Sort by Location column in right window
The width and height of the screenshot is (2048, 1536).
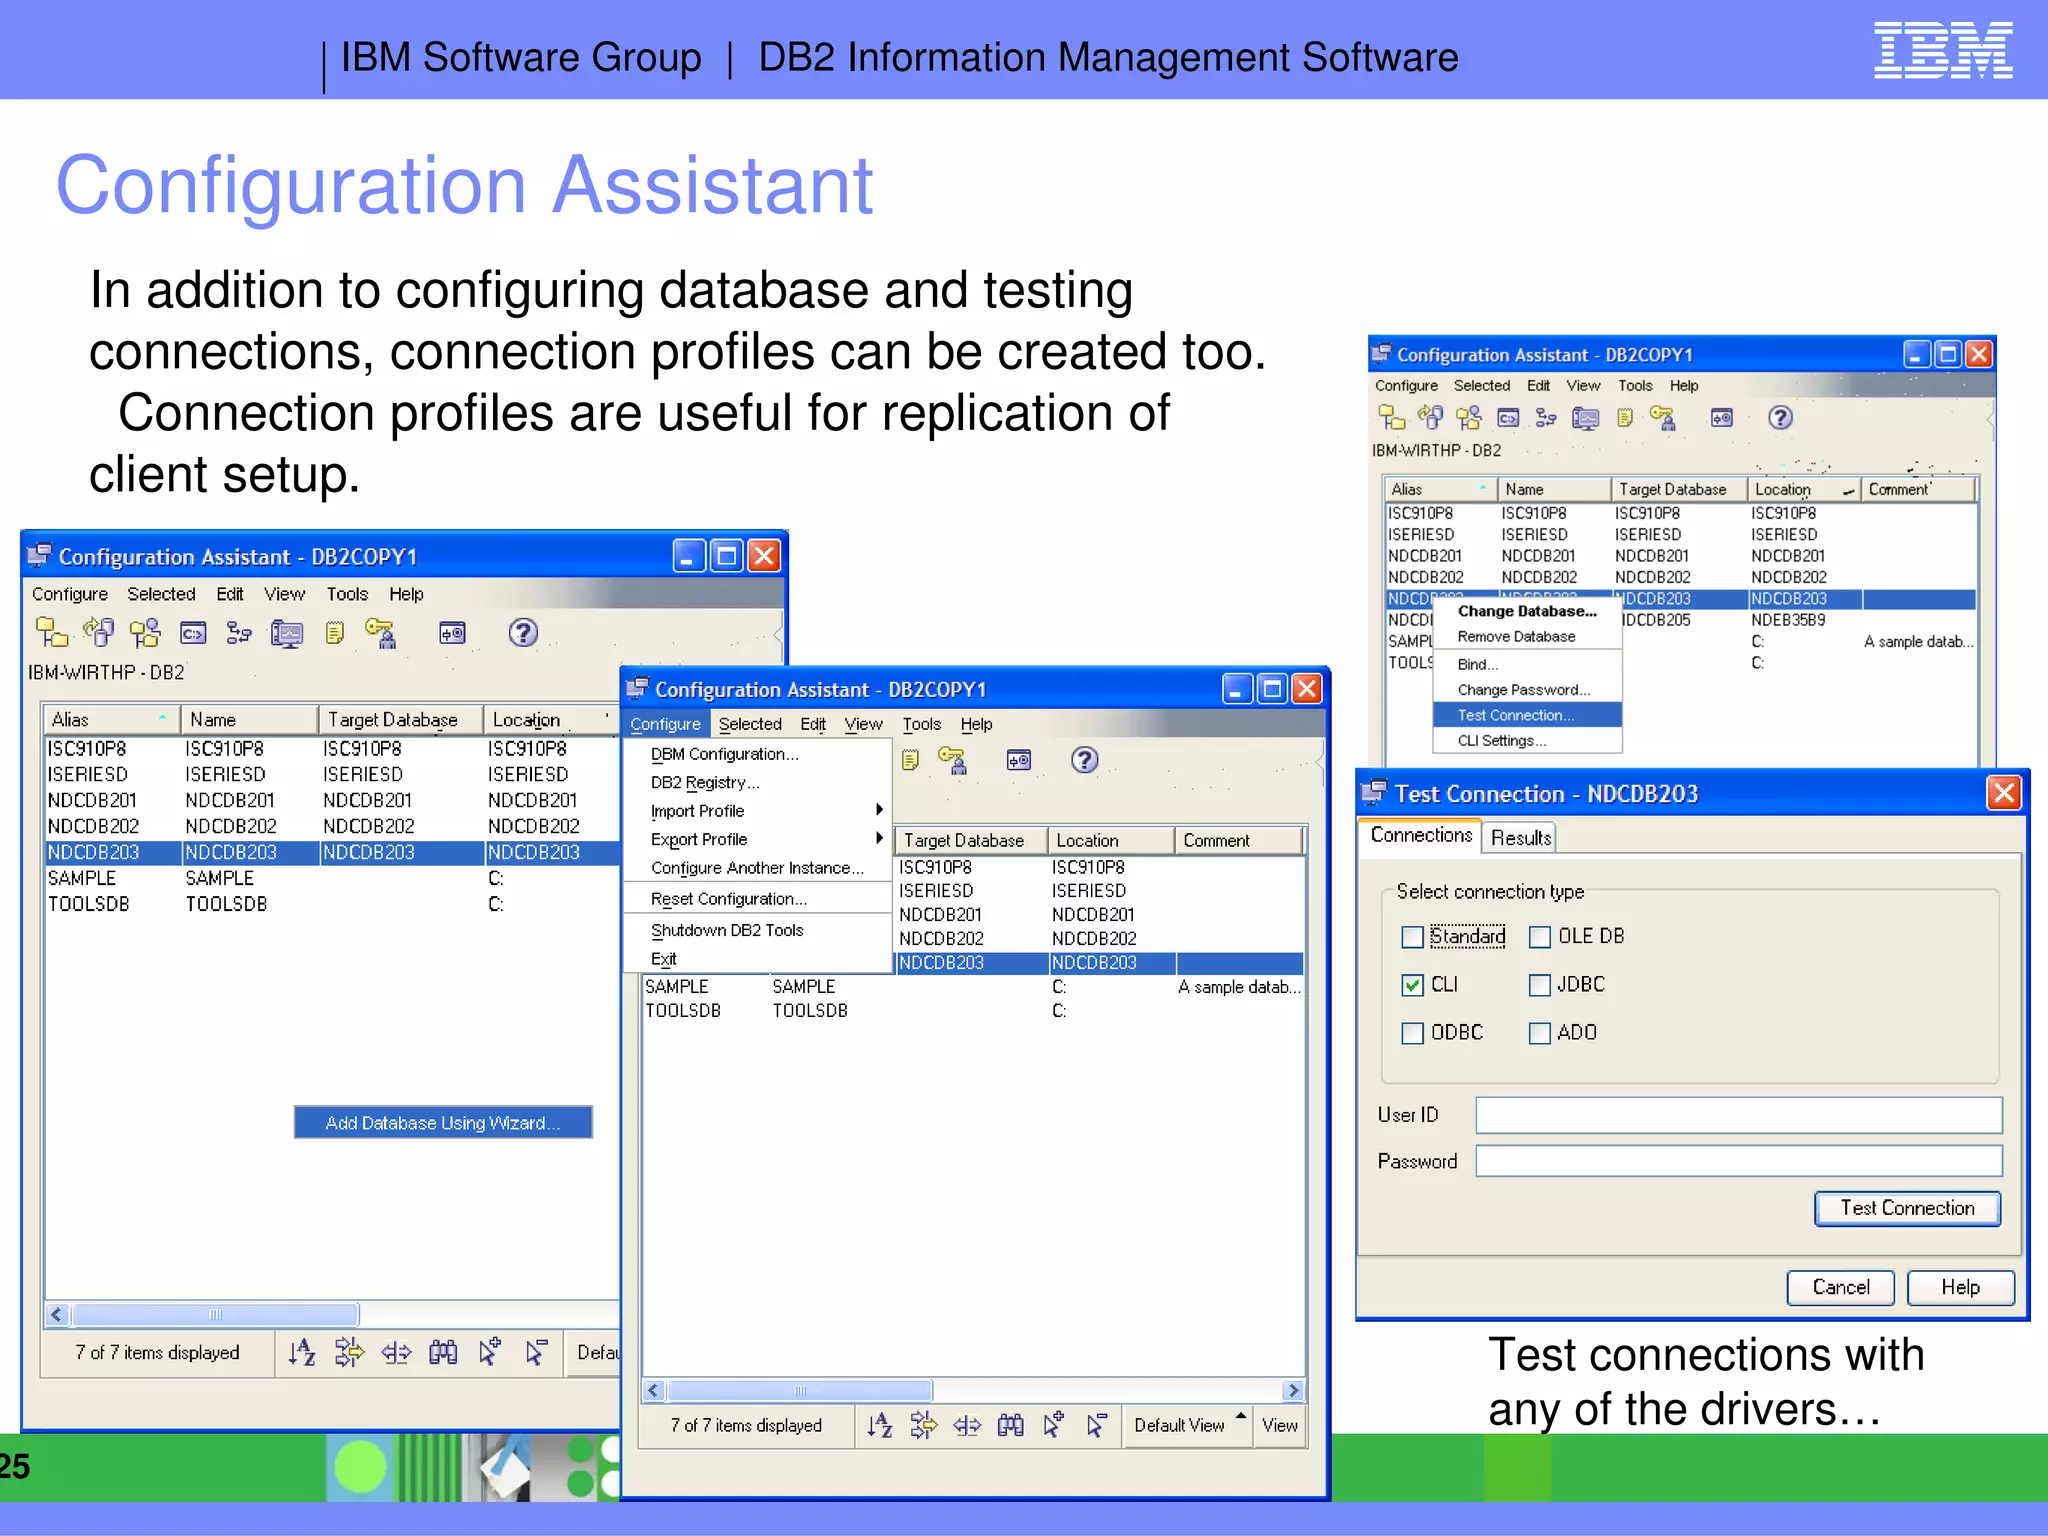click(x=1804, y=489)
